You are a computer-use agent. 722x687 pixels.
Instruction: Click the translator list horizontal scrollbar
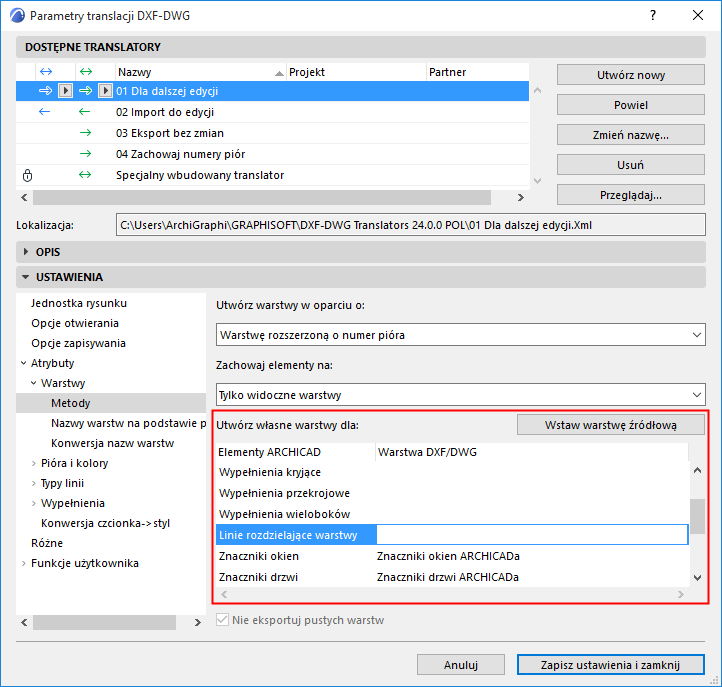pyautogui.click(x=262, y=197)
